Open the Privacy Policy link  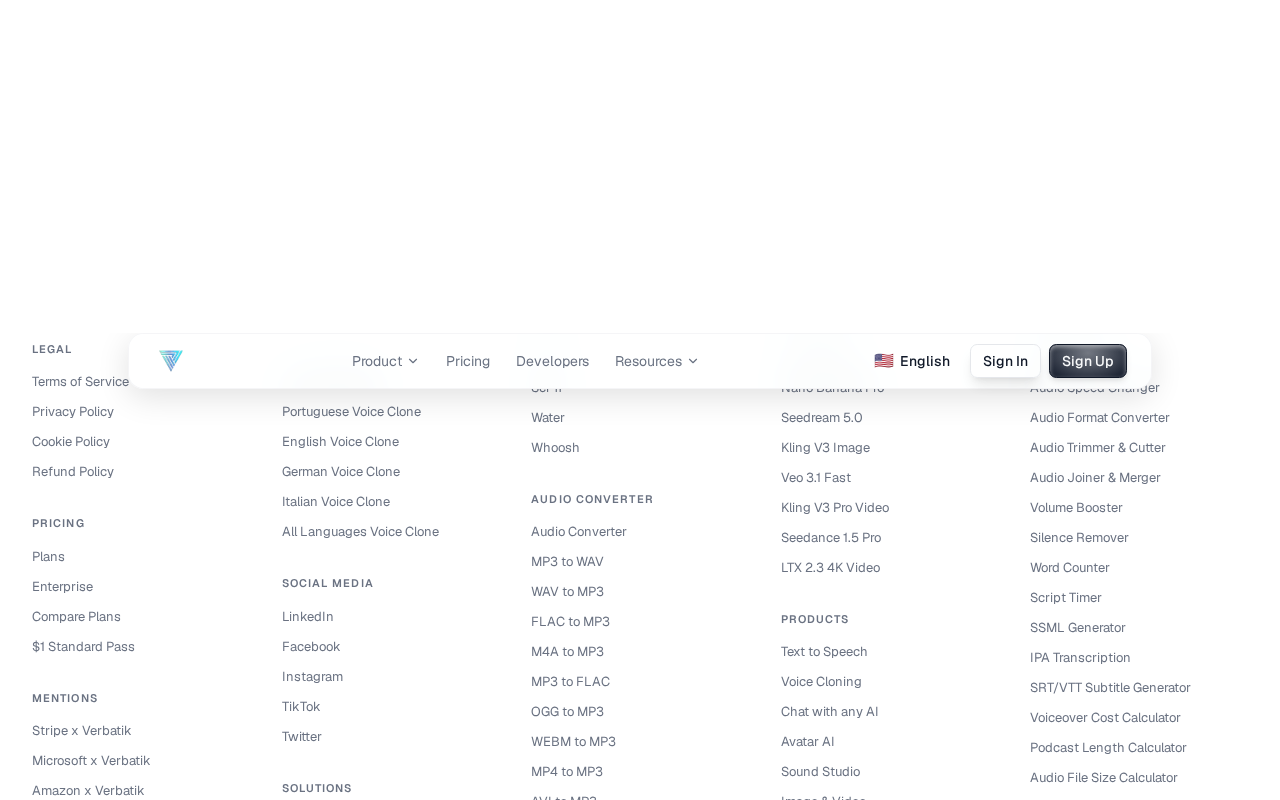73,412
